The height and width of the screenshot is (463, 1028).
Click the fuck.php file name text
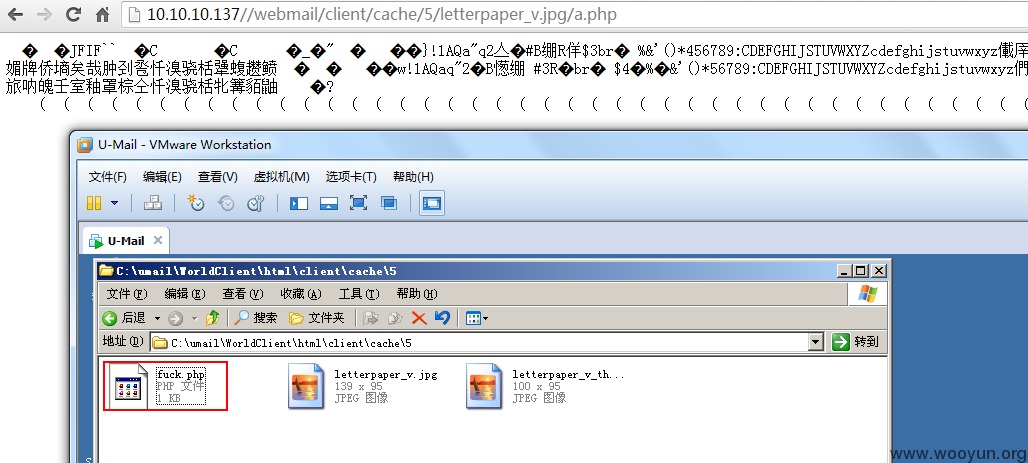[x=181, y=374]
